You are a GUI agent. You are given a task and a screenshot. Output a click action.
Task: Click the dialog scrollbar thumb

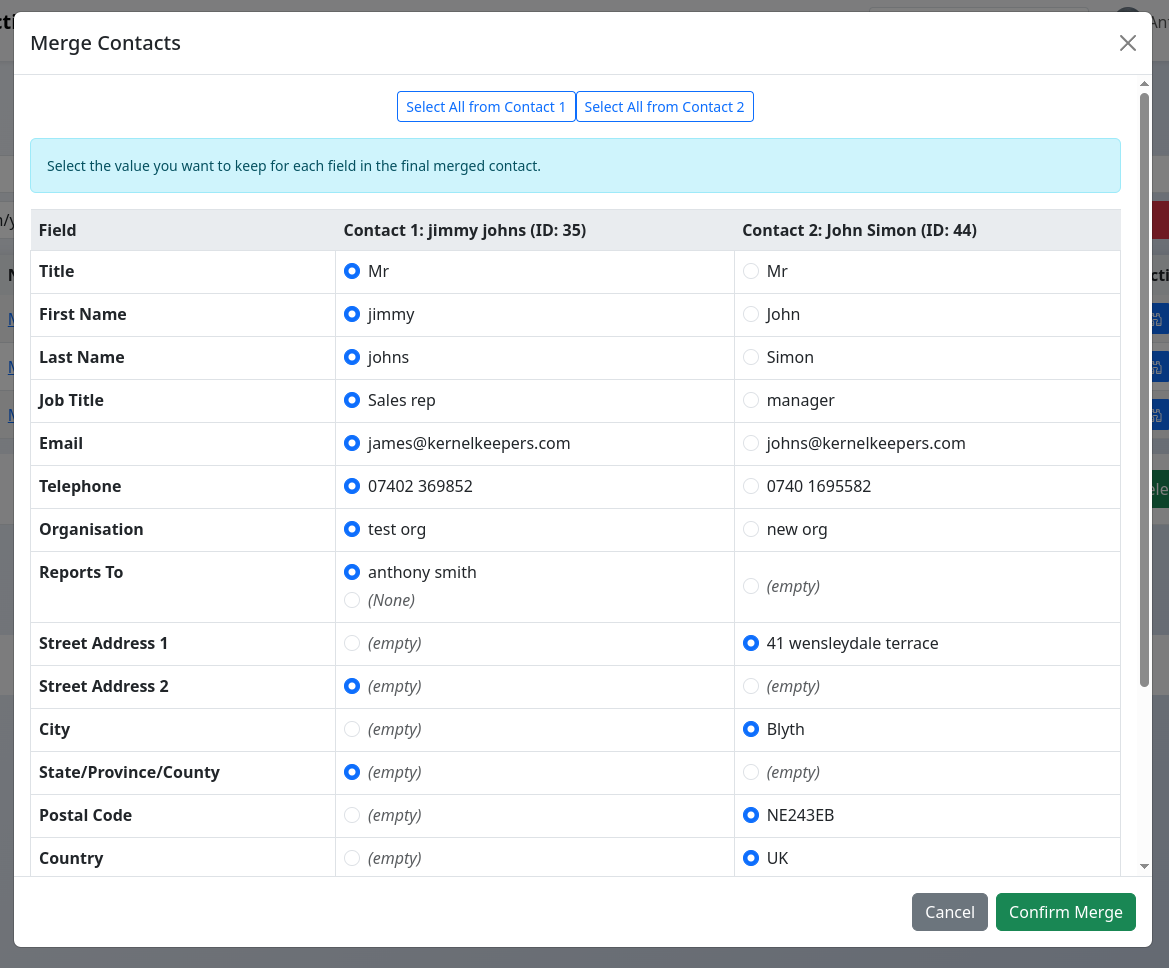(1144, 389)
